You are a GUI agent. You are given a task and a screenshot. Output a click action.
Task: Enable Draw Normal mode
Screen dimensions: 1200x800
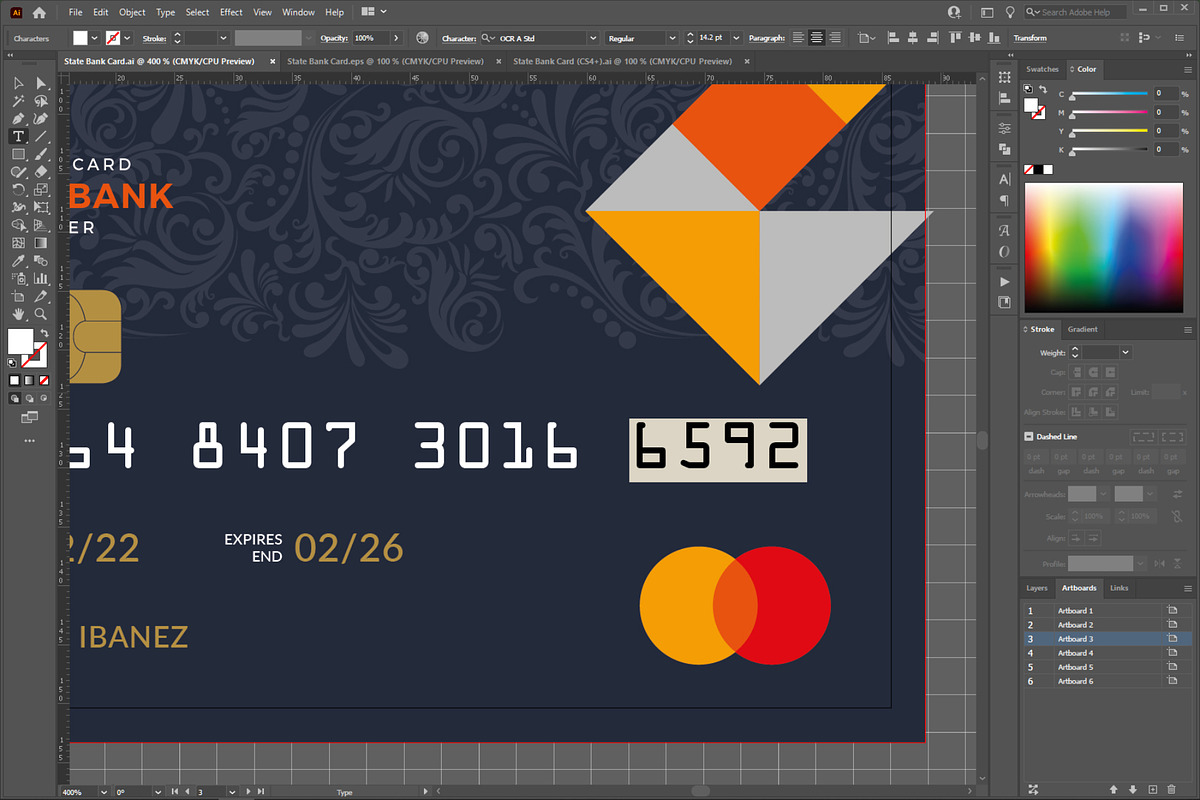click(15, 398)
